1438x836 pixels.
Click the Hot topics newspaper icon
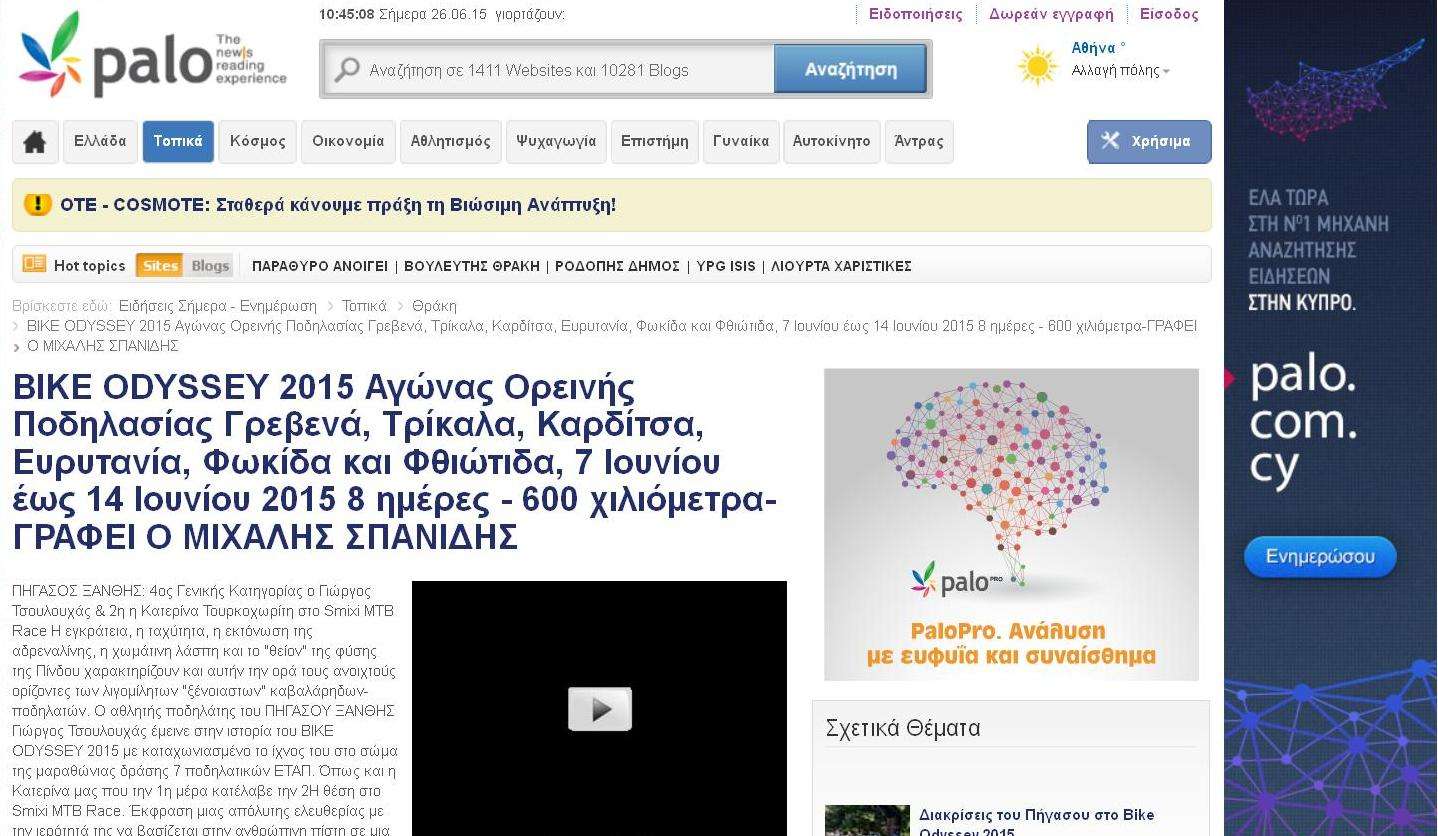pos(34,264)
